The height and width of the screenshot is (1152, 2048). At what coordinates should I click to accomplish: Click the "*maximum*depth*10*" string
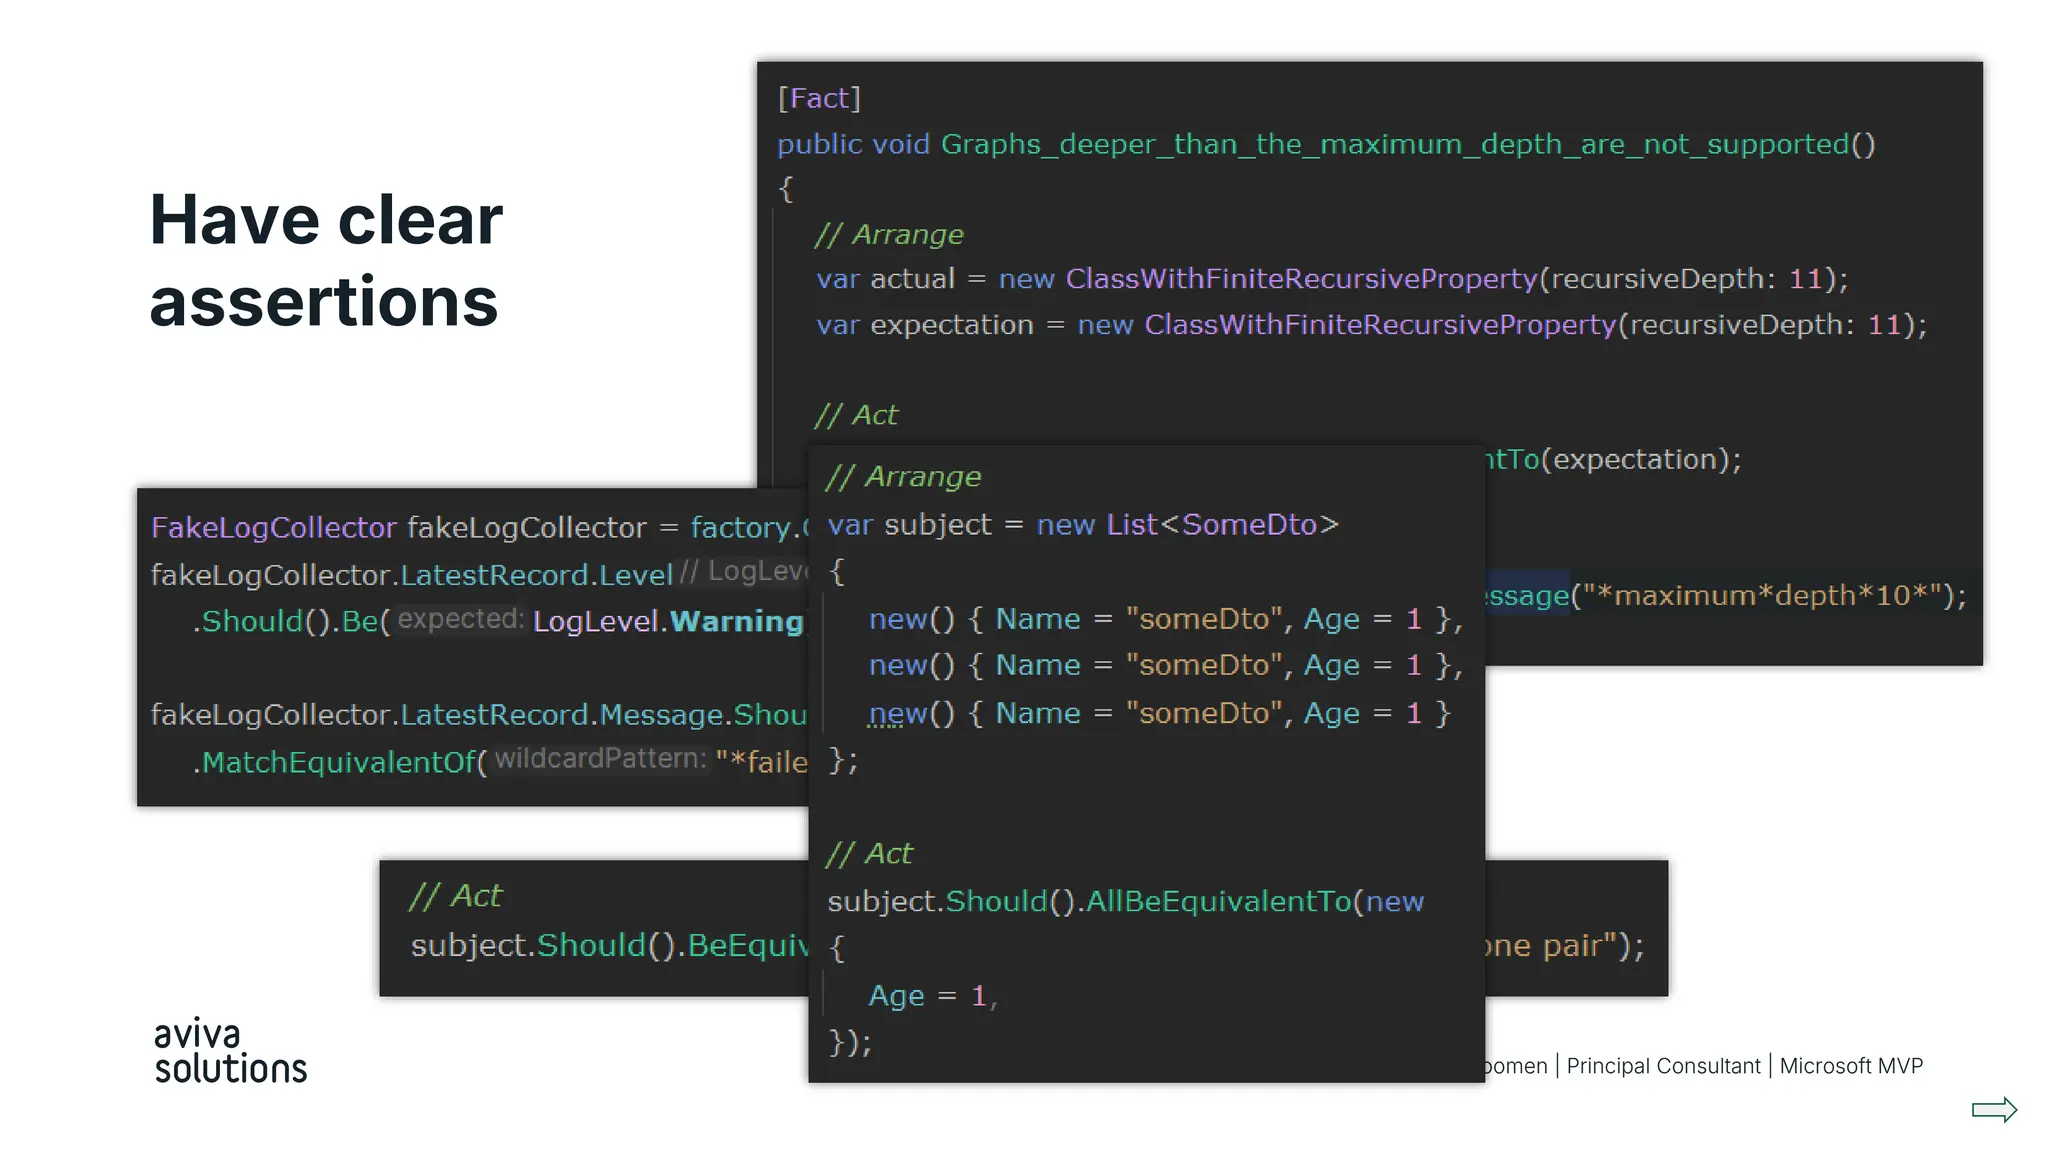[1762, 596]
